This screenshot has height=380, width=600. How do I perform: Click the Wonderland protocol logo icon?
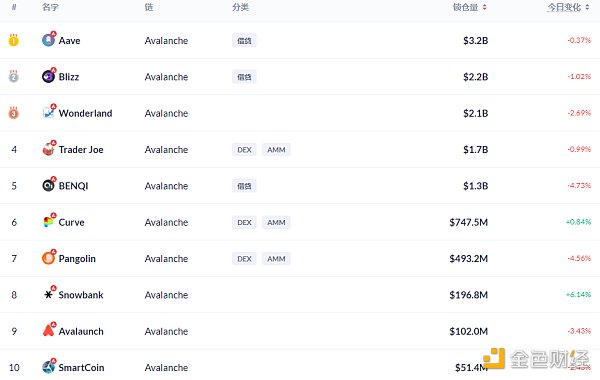click(x=48, y=113)
